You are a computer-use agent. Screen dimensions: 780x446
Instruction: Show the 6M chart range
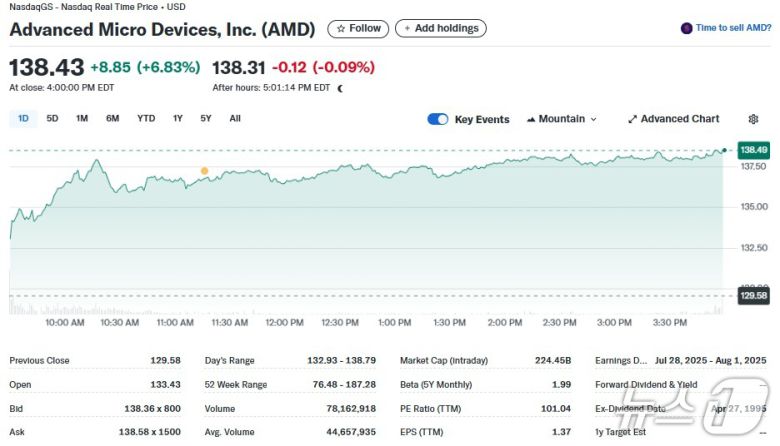pos(113,119)
